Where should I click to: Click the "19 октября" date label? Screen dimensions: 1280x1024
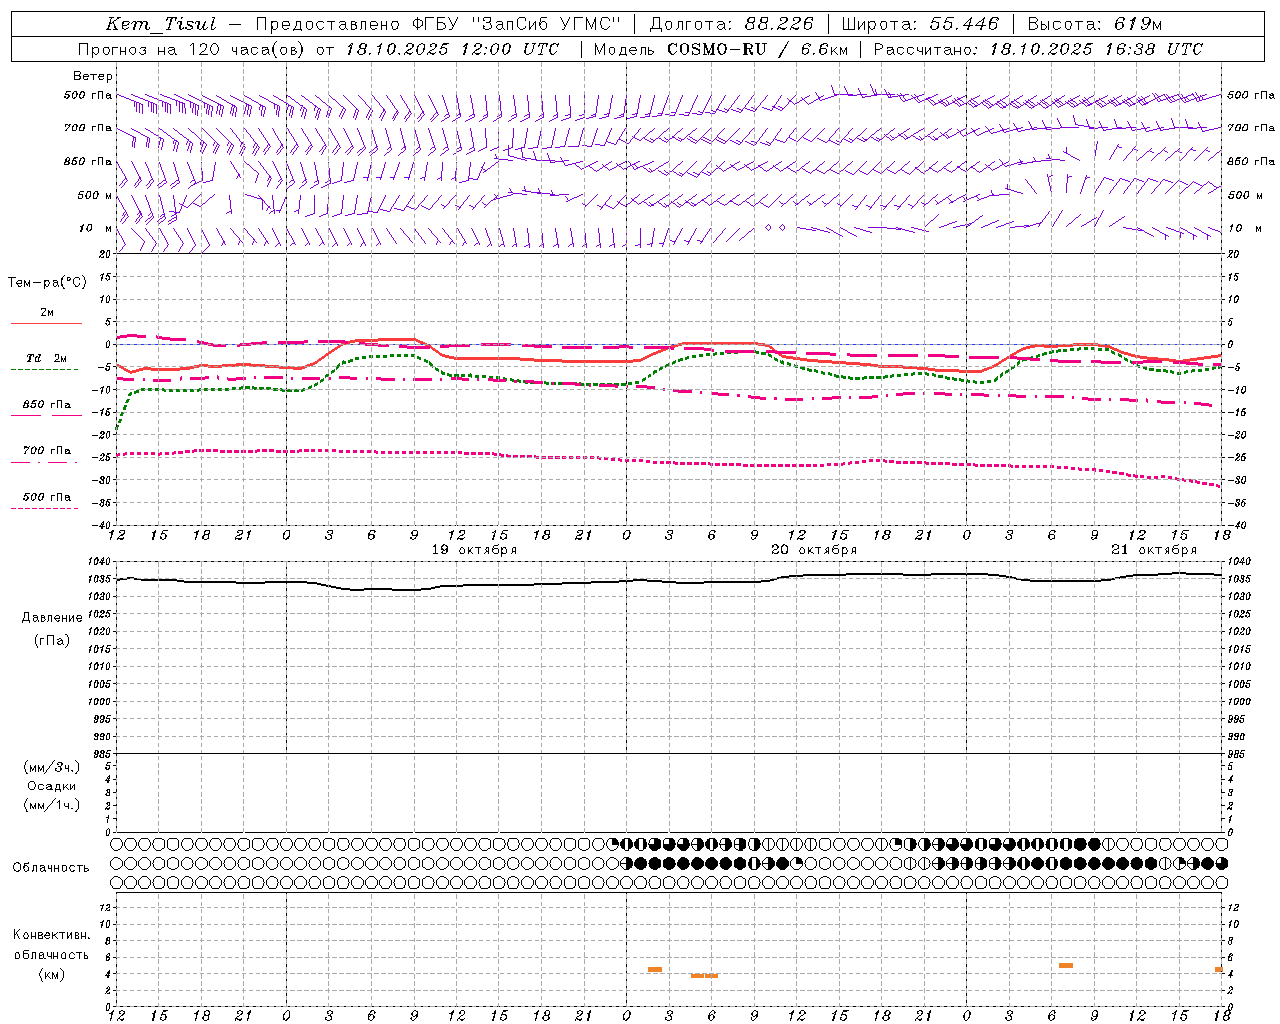474,550
